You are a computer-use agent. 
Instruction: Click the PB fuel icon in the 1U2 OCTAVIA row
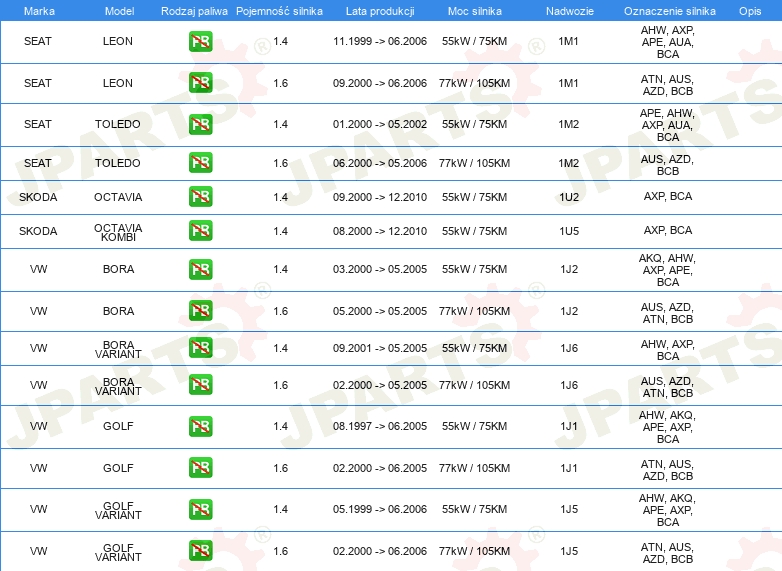pyautogui.click(x=200, y=196)
